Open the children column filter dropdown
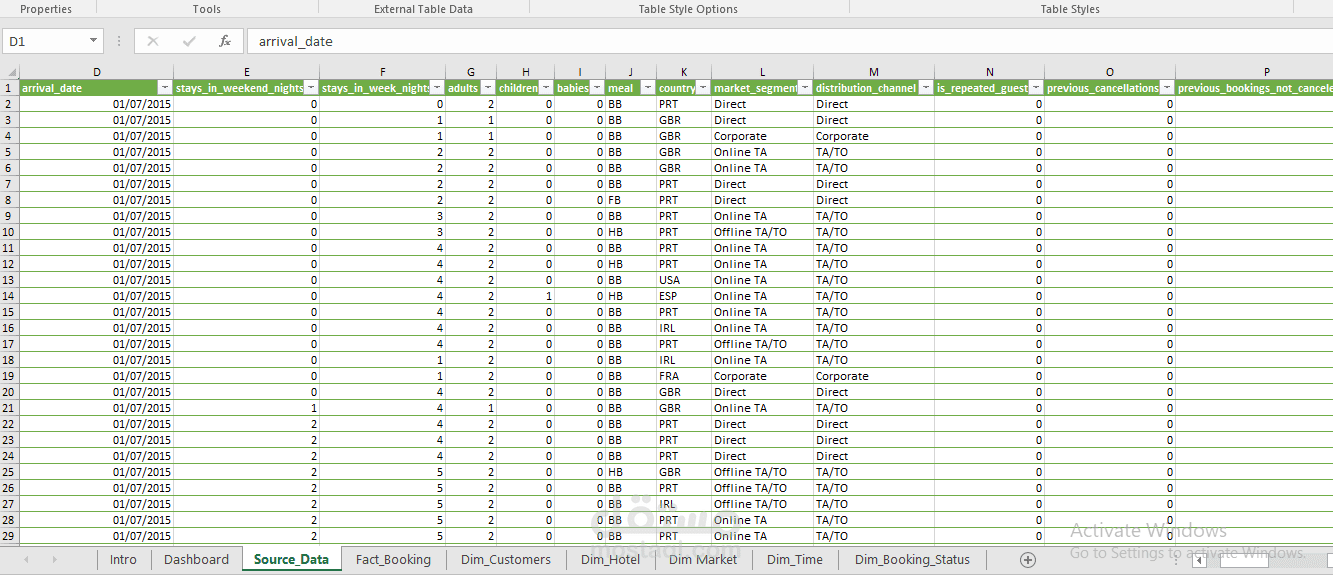The width and height of the screenshot is (1333, 575). click(547, 88)
